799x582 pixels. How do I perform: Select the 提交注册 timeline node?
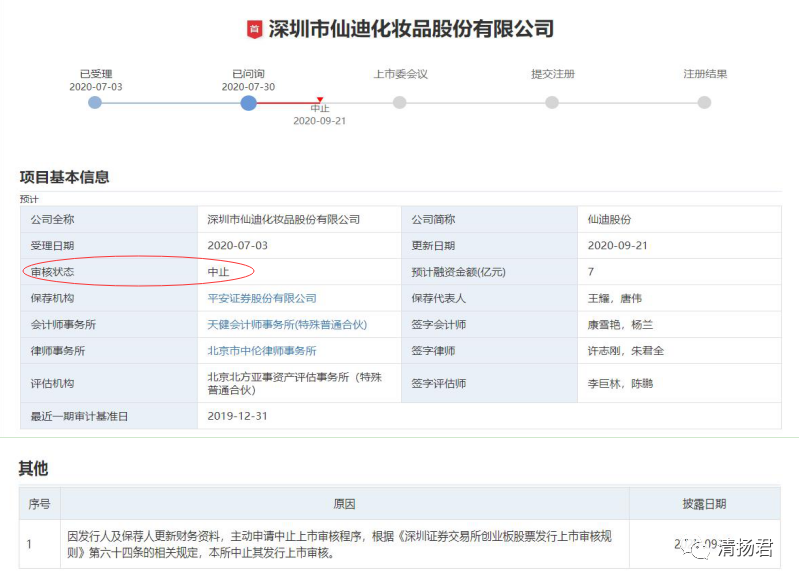(552, 102)
